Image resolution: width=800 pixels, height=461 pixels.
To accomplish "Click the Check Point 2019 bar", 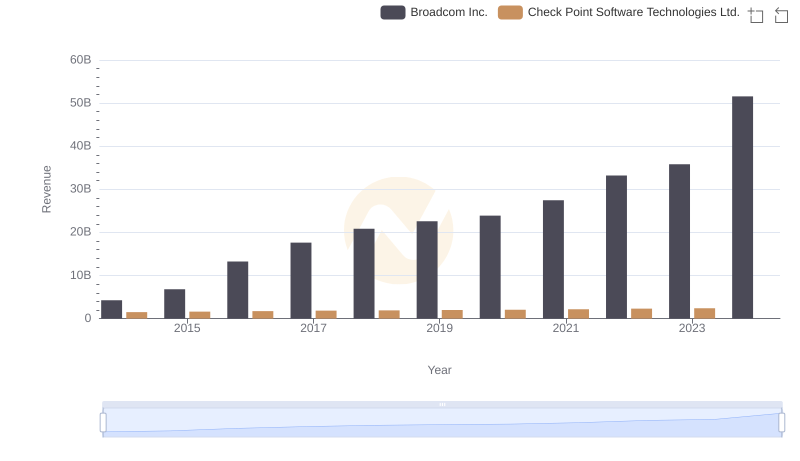I will (x=453, y=314).
